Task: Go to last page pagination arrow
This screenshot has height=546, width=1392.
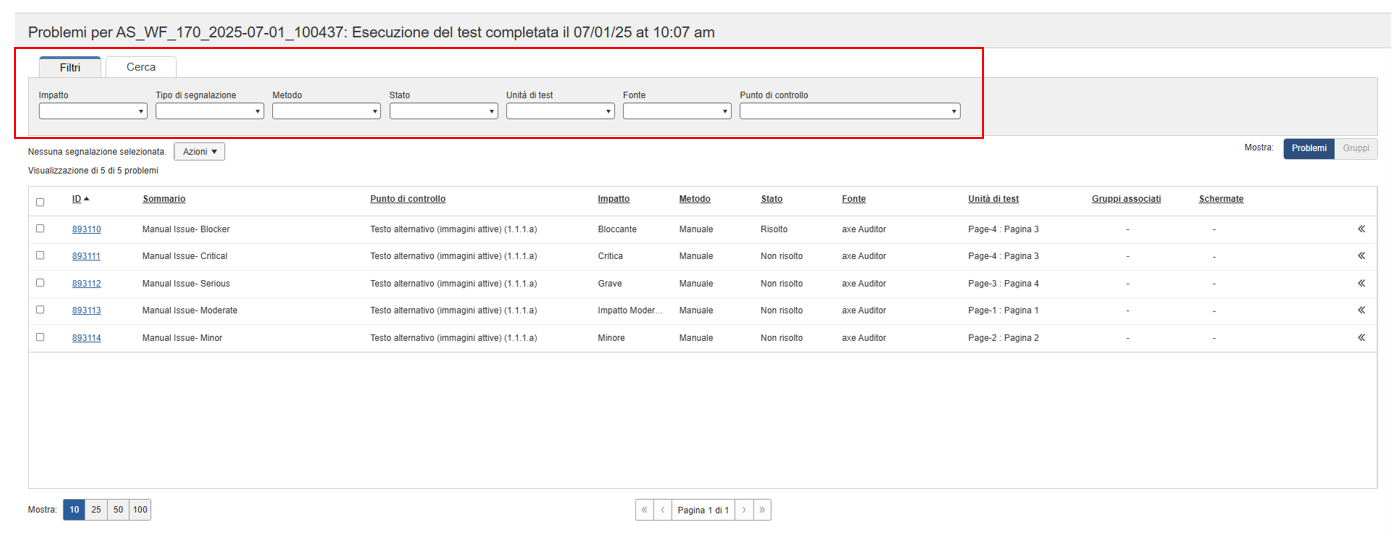Action: click(762, 510)
